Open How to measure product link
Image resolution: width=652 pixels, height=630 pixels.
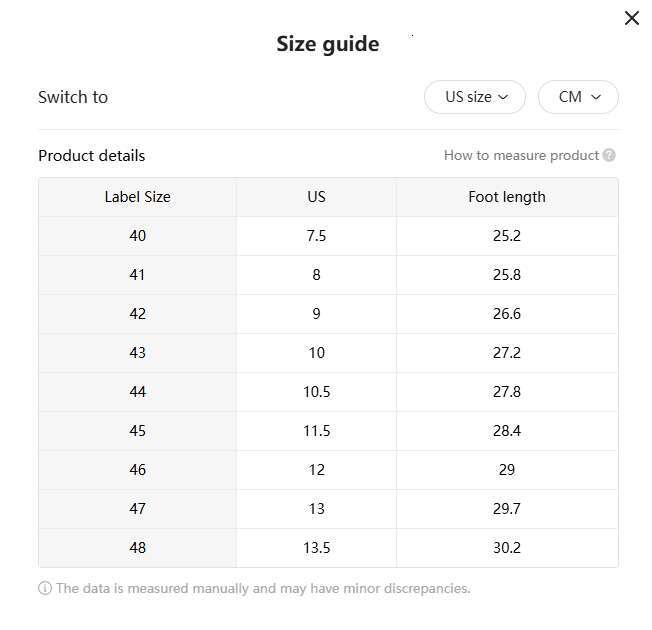pyautogui.click(x=521, y=155)
